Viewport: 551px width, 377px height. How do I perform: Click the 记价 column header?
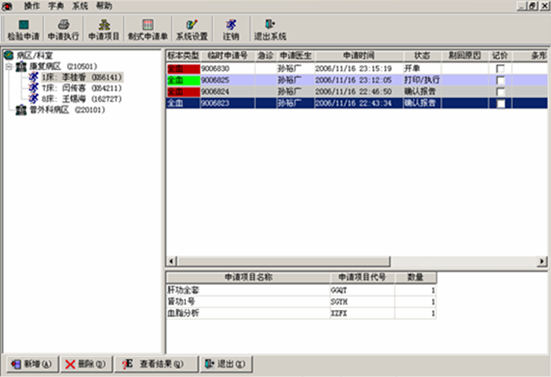point(500,56)
